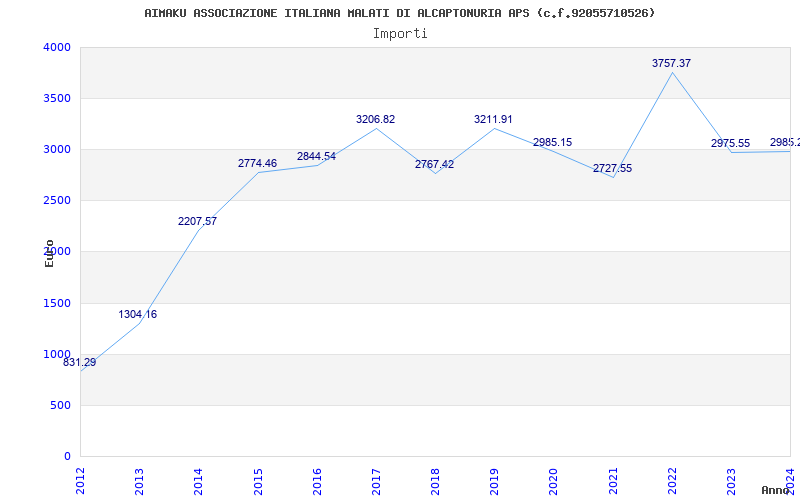Click the chart title AIMAKU ASSOCIAZIONE ITALIANA text
The width and height of the screenshot is (800, 500).
click(399, 13)
